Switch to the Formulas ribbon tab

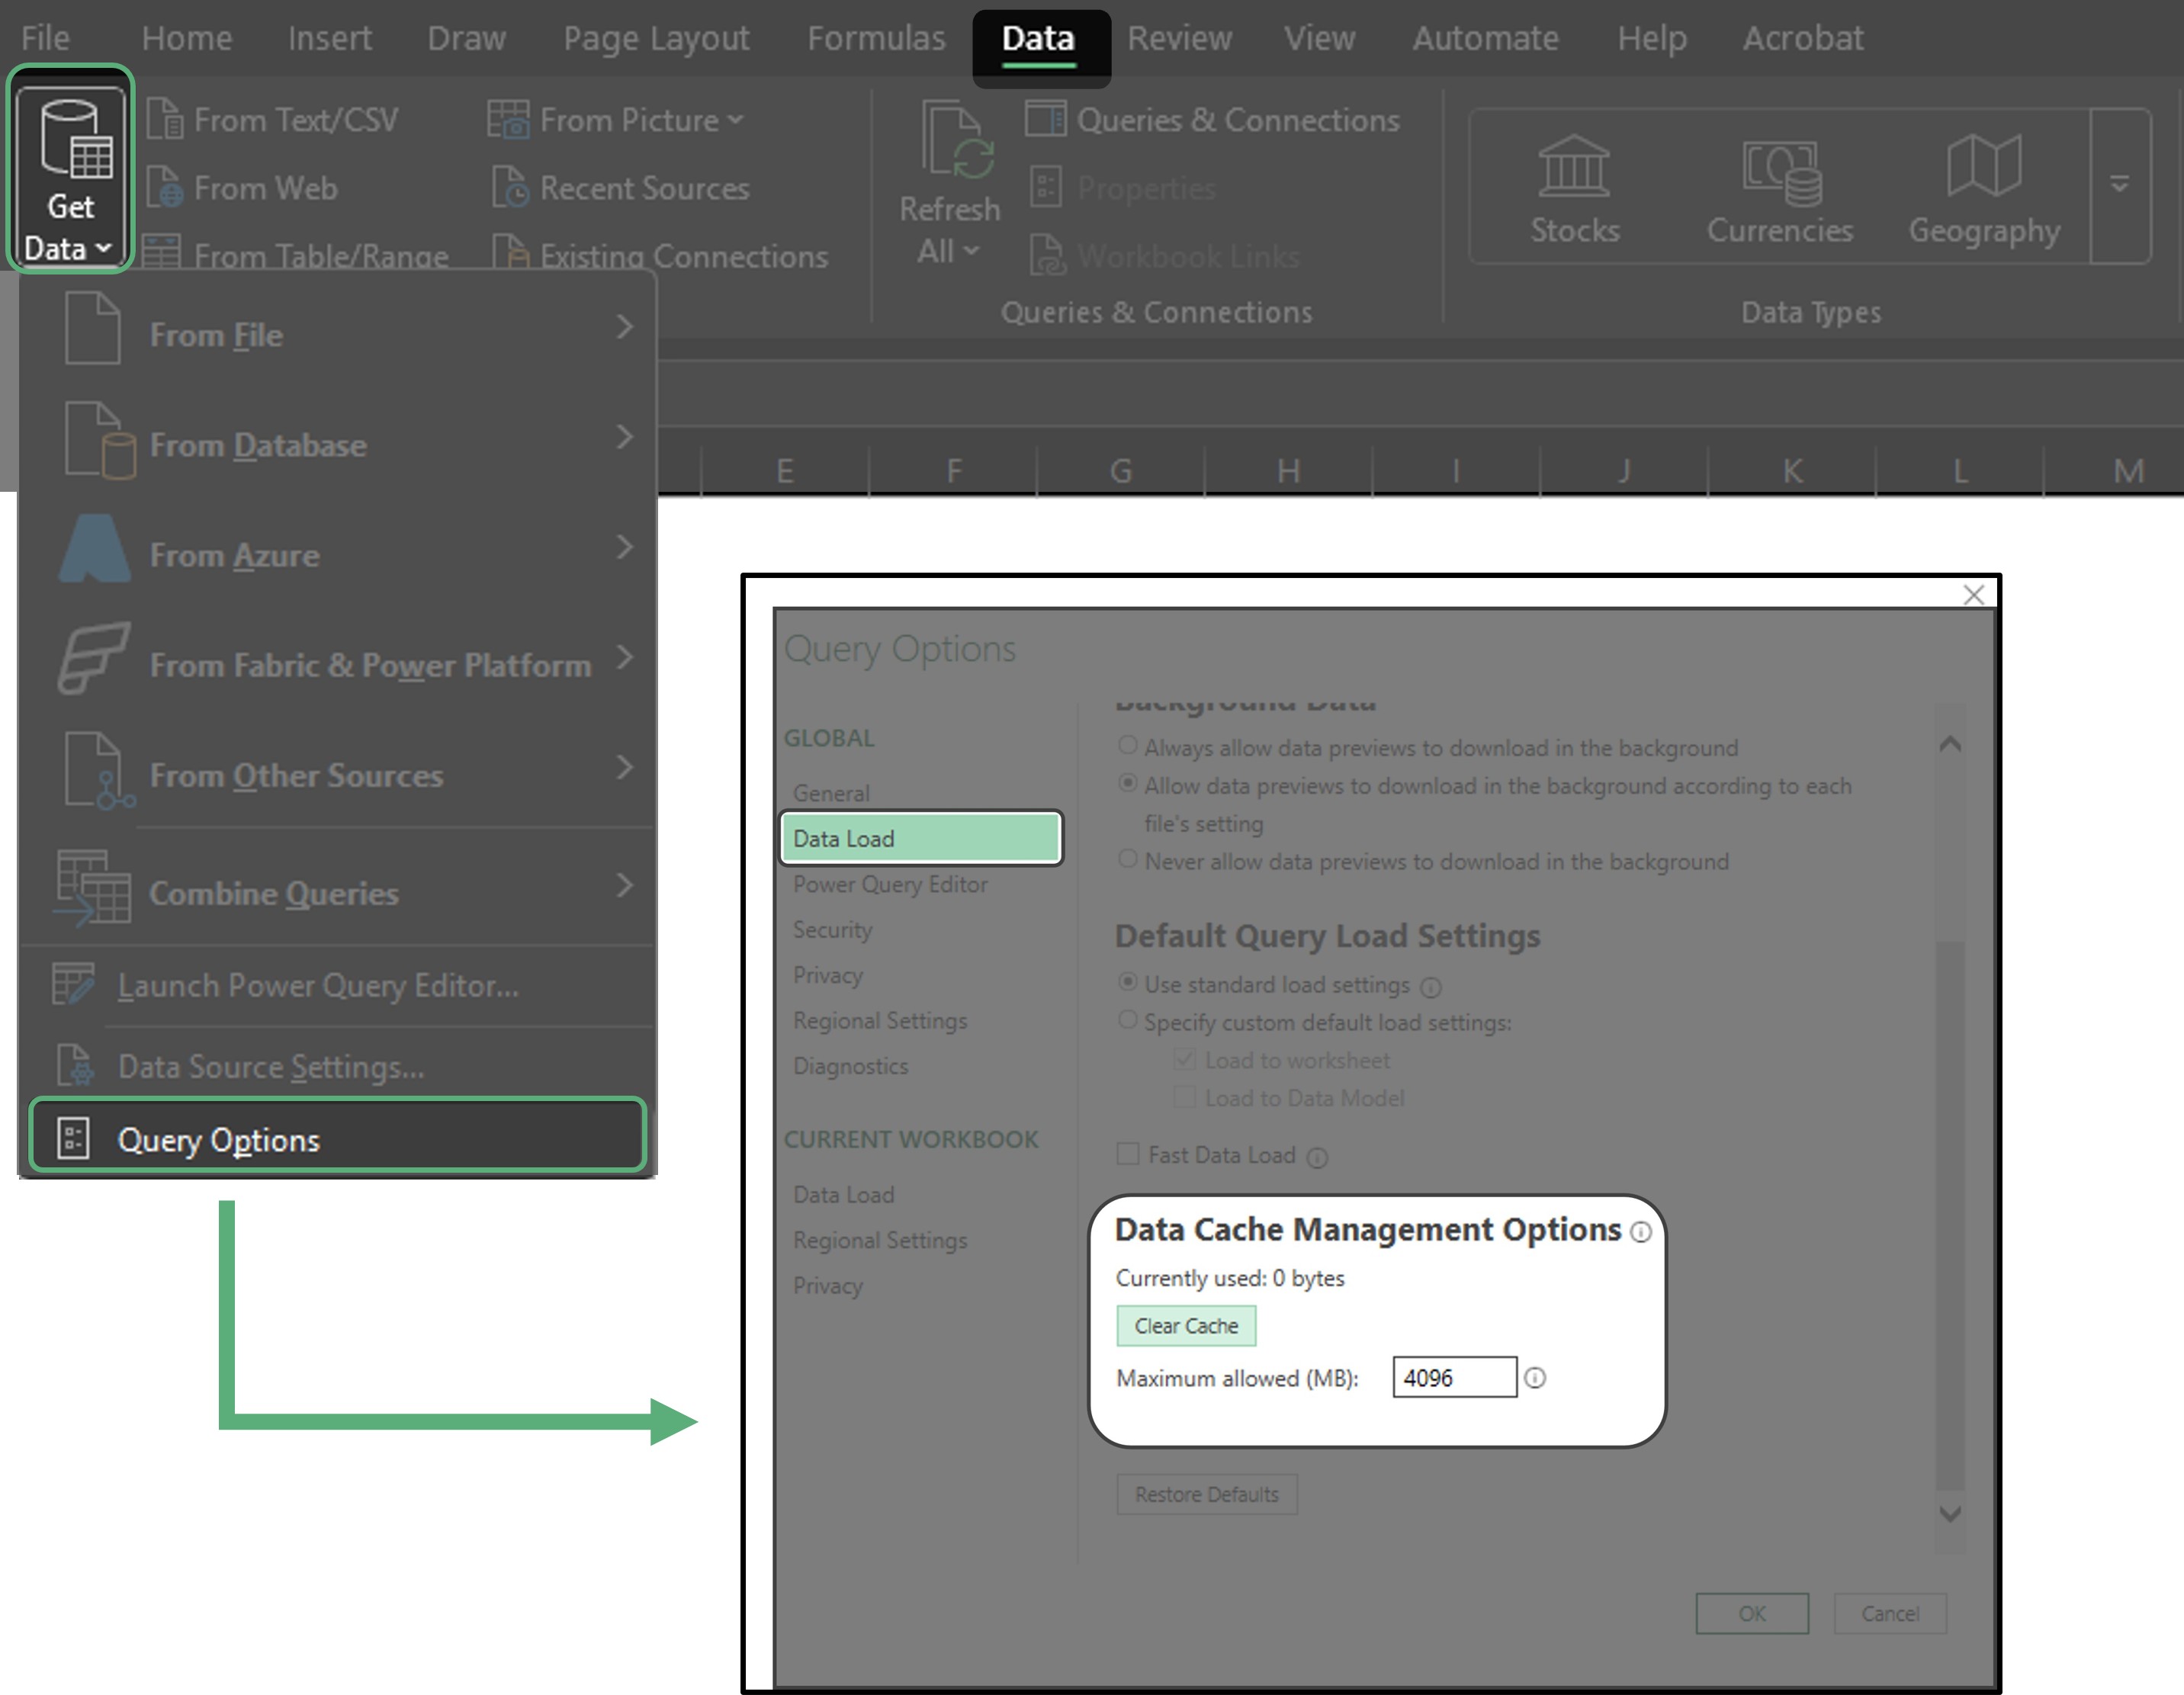click(x=875, y=38)
